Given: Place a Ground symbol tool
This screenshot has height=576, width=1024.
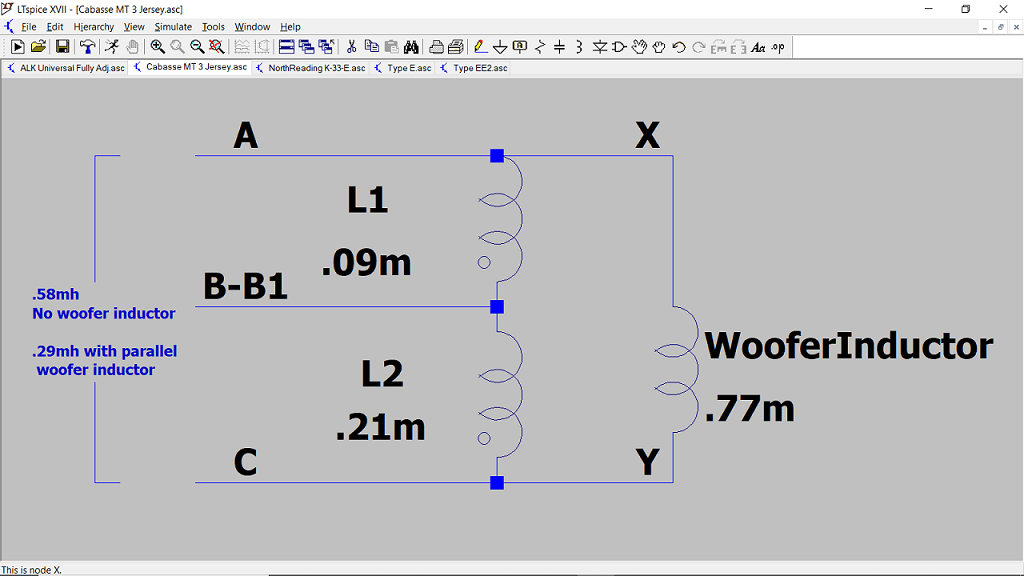Looking at the screenshot, I should 500,46.
